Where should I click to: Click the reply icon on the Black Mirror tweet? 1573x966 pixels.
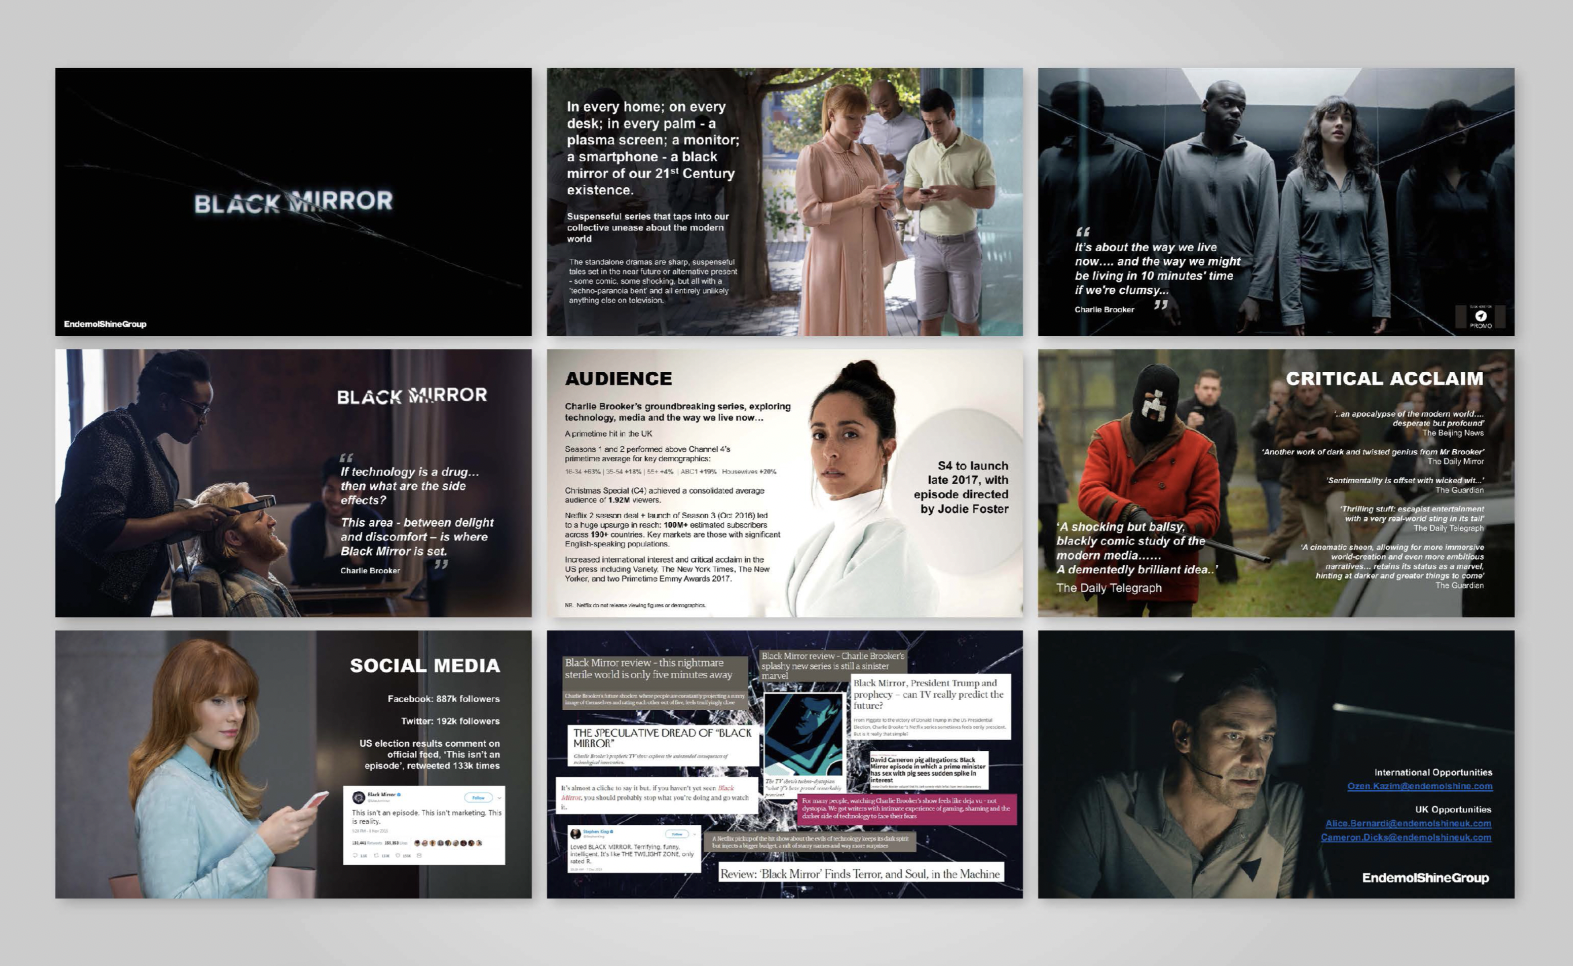point(355,855)
